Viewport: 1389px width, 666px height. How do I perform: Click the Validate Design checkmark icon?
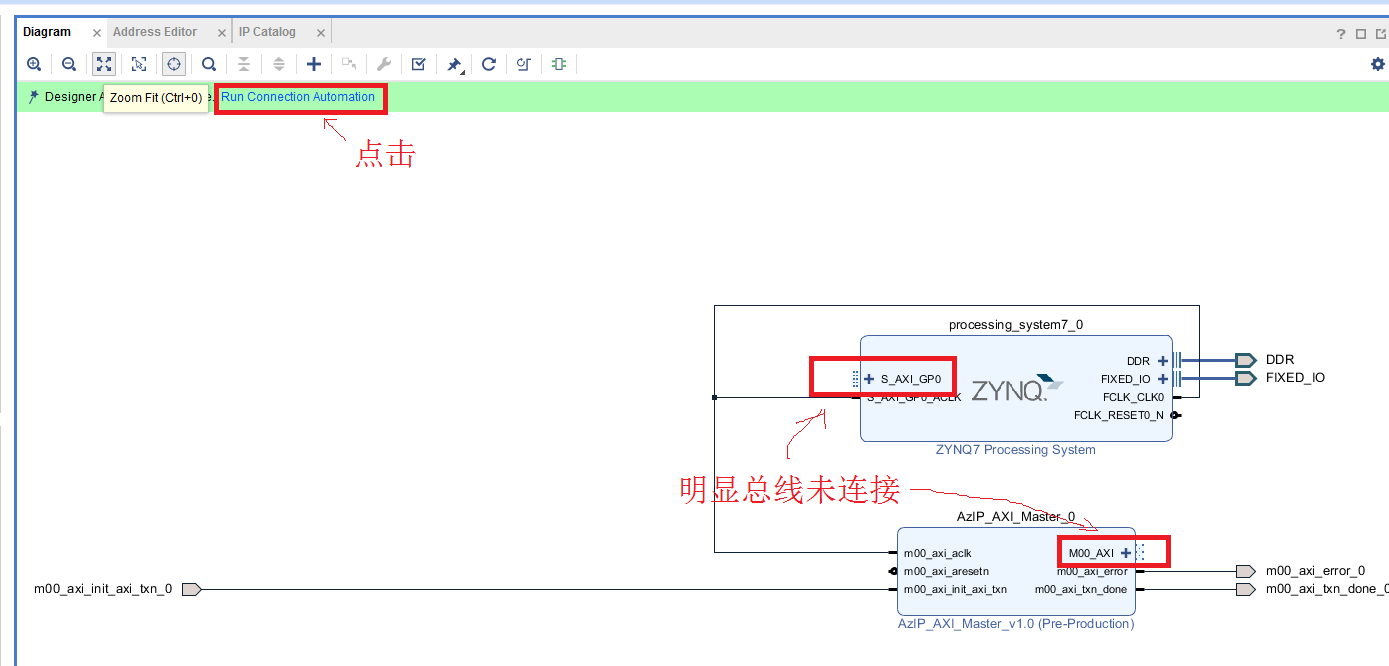(419, 64)
